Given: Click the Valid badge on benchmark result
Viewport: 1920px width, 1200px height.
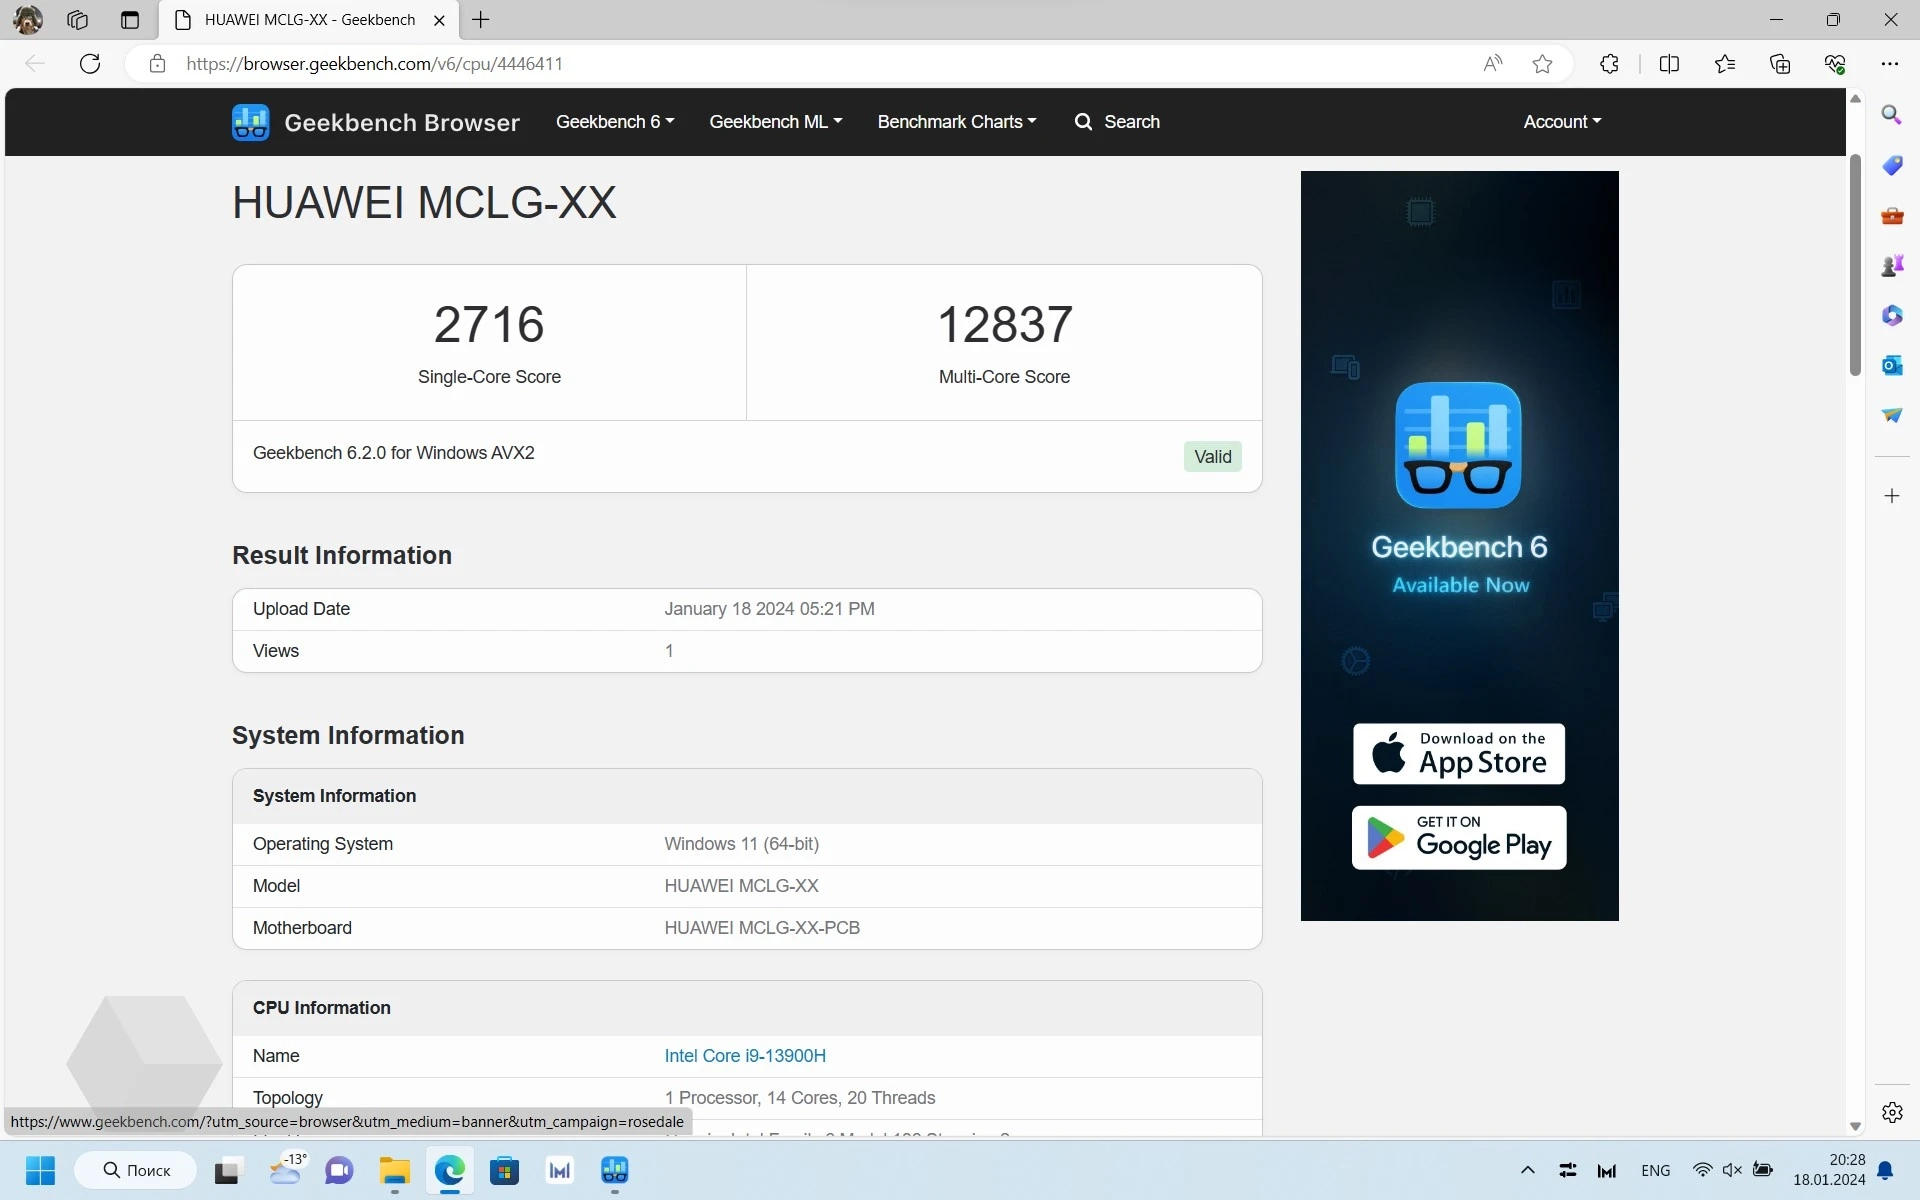Looking at the screenshot, I should 1212,455.
